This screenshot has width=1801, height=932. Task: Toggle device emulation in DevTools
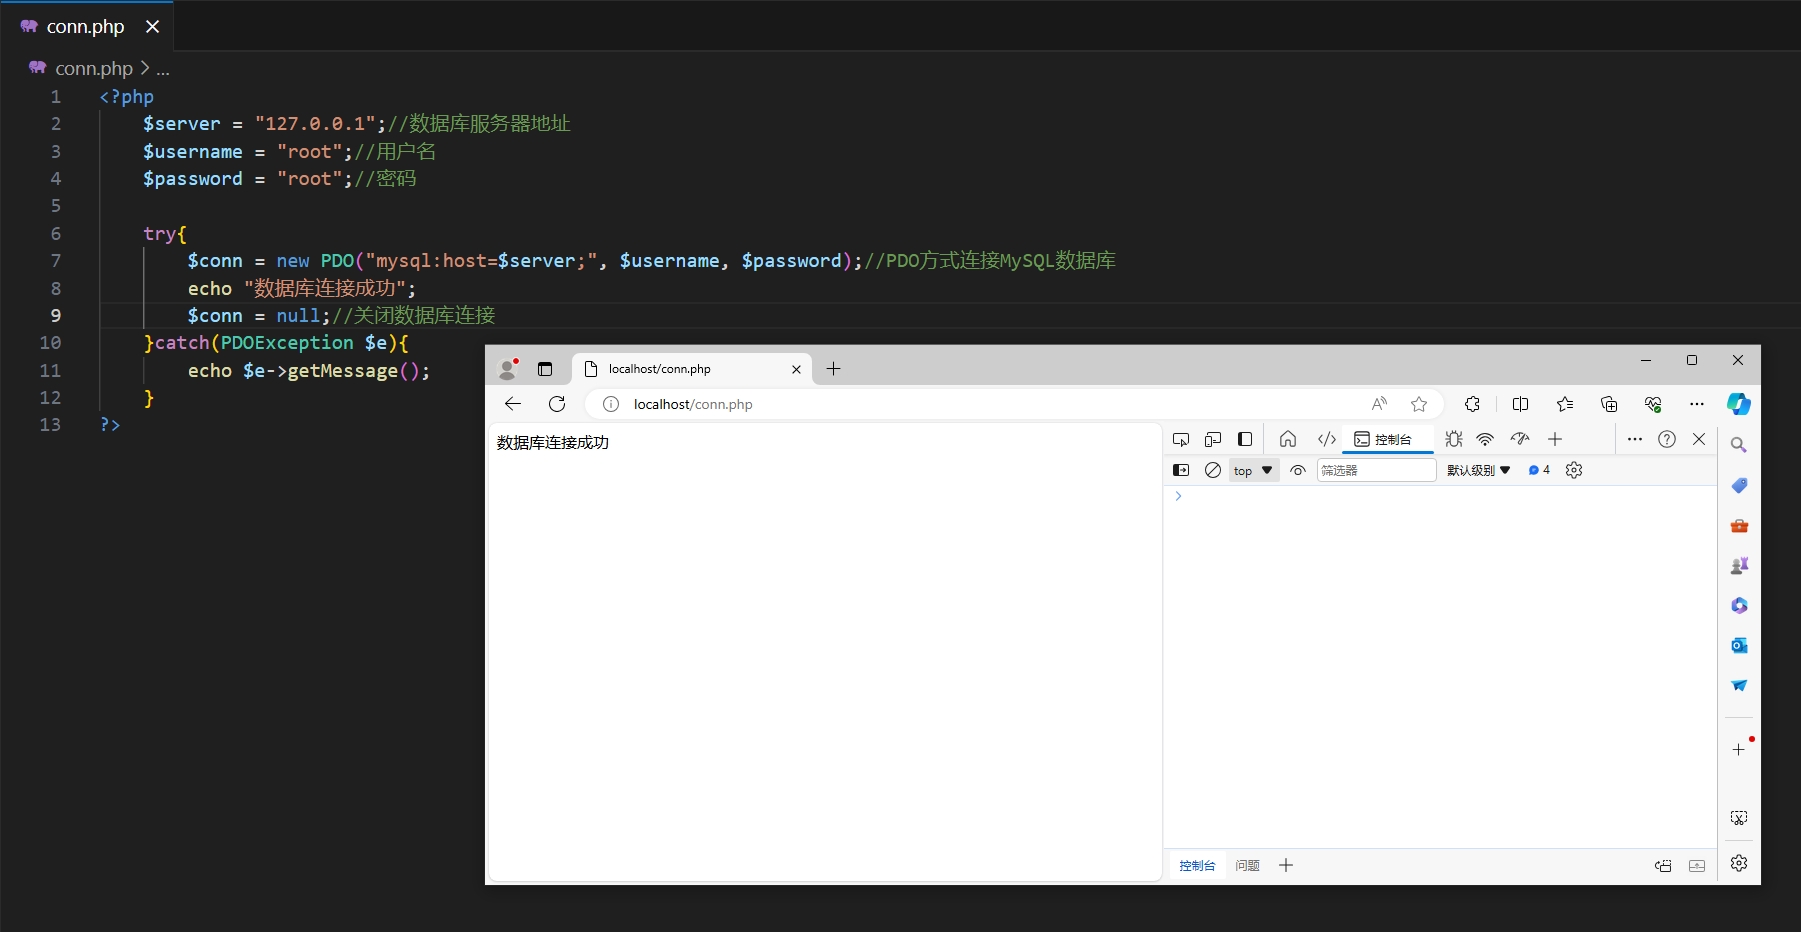click(1213, 439)
